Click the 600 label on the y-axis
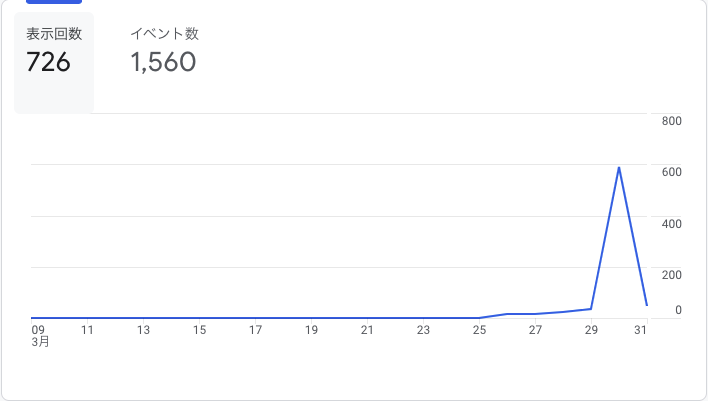This screenshot has height=401, width=708. [671, 172]
